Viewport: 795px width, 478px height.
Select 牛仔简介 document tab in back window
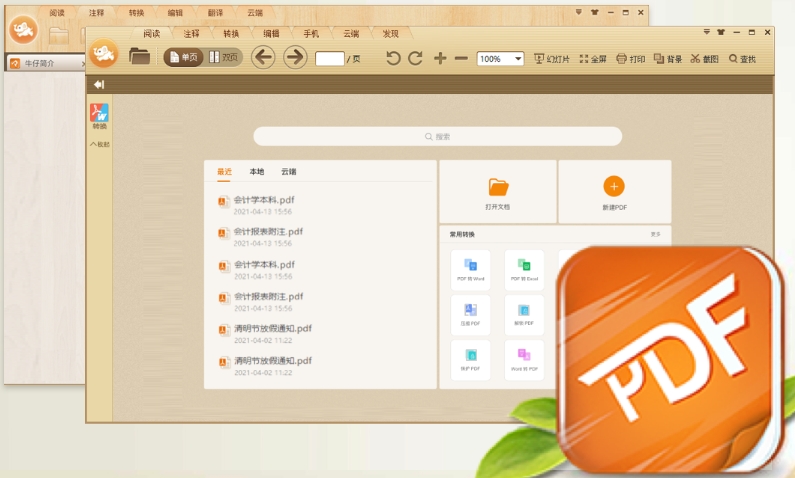(45, 63)
